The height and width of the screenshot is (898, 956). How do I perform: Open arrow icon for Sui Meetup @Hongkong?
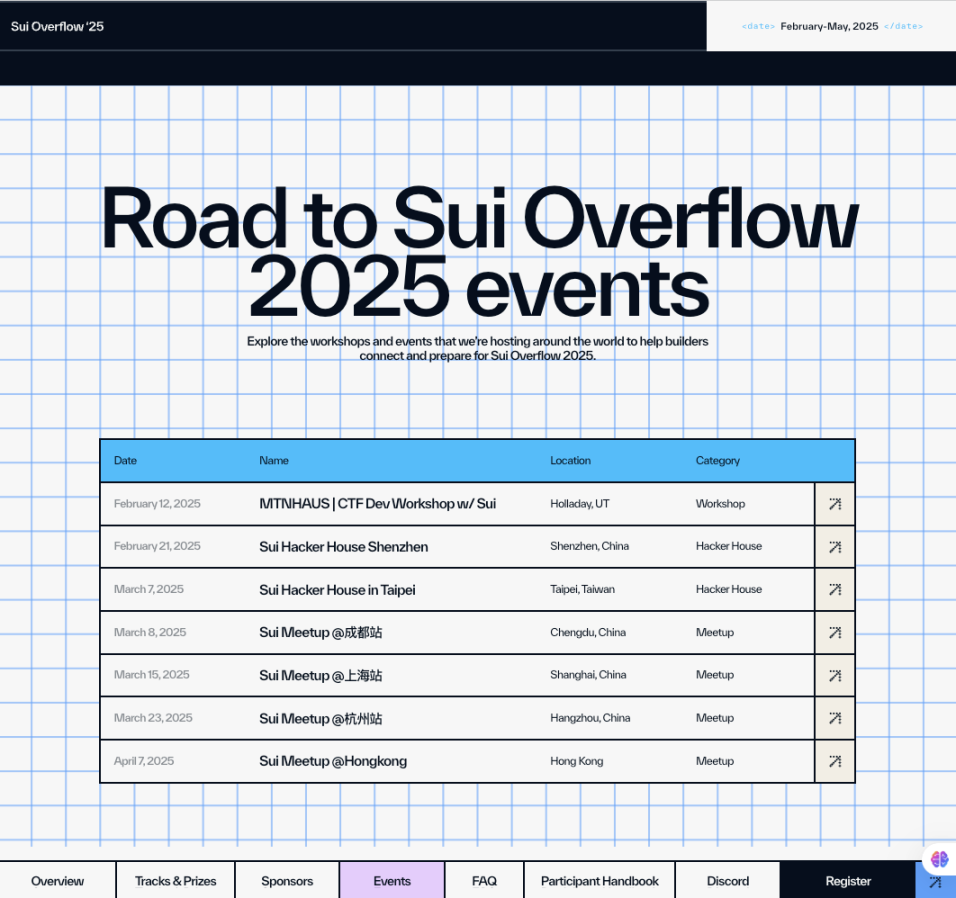point(834,761)
